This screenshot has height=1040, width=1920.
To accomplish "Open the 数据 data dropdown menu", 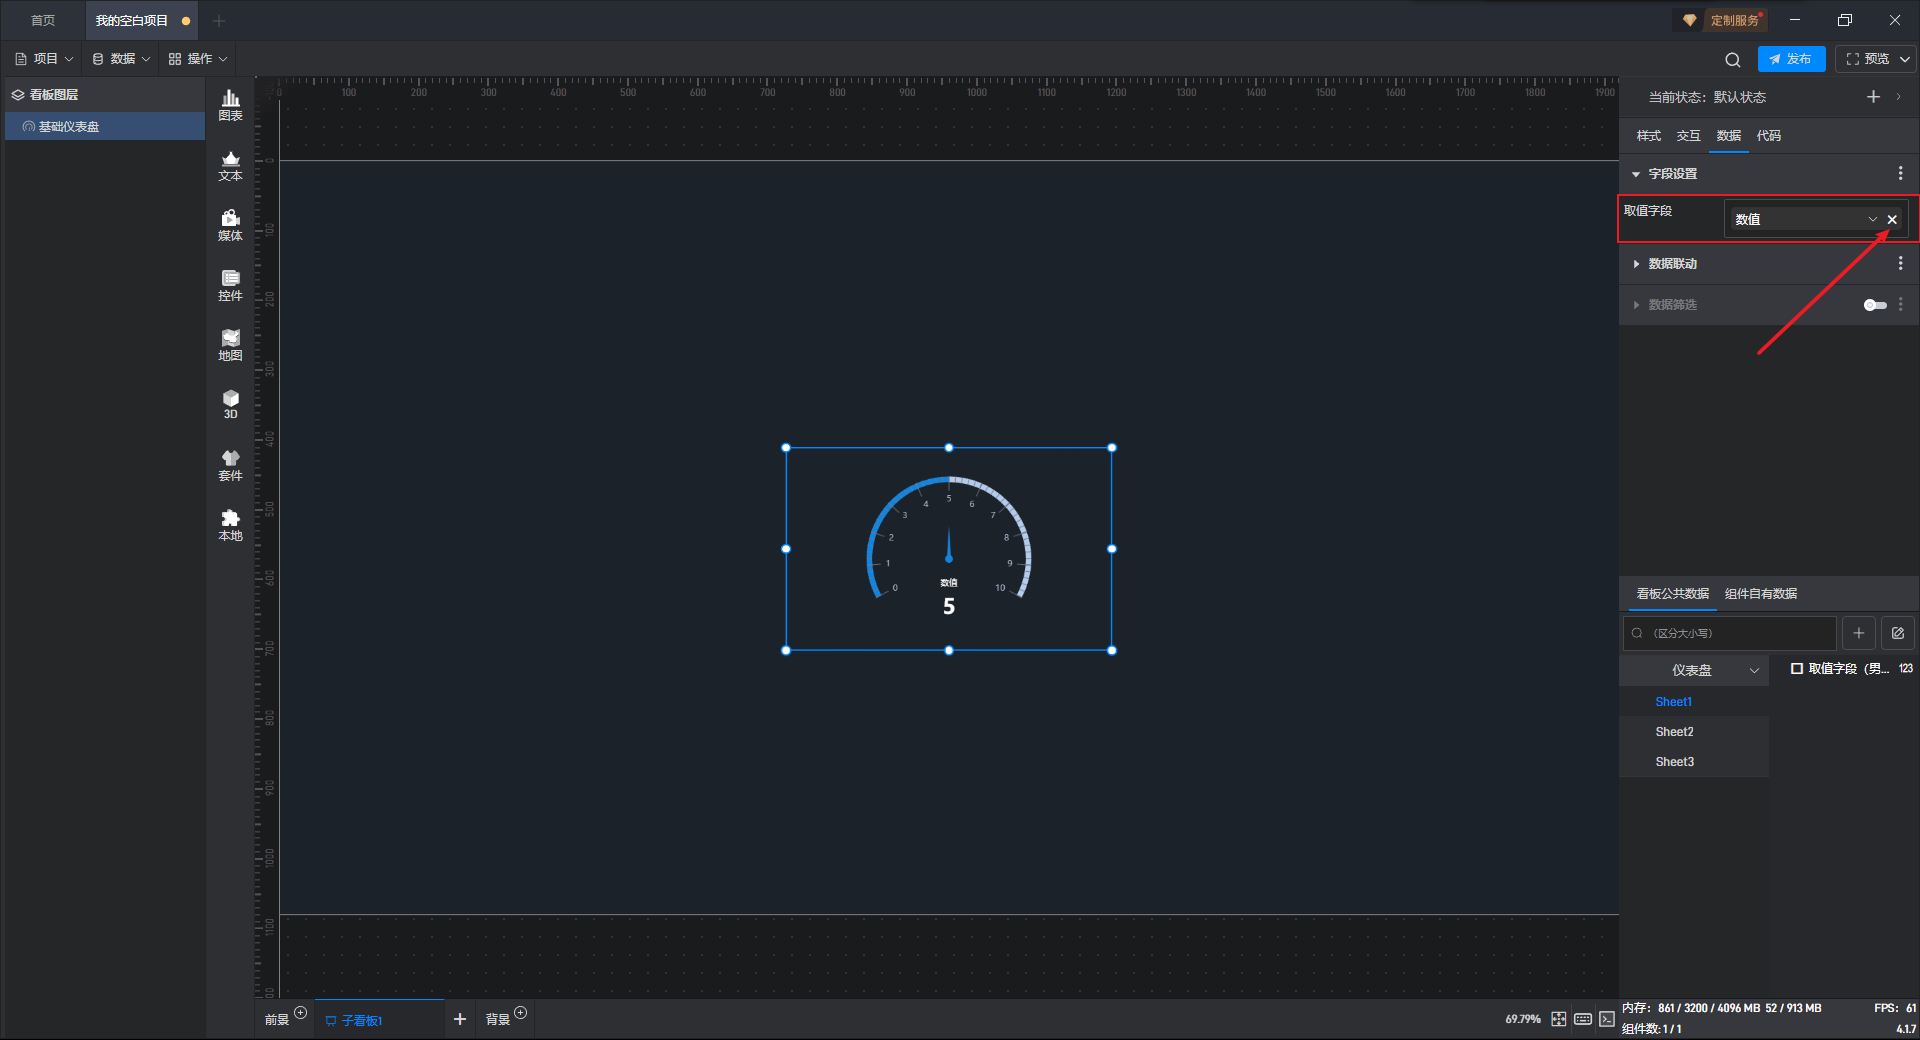I will [121, 59].
